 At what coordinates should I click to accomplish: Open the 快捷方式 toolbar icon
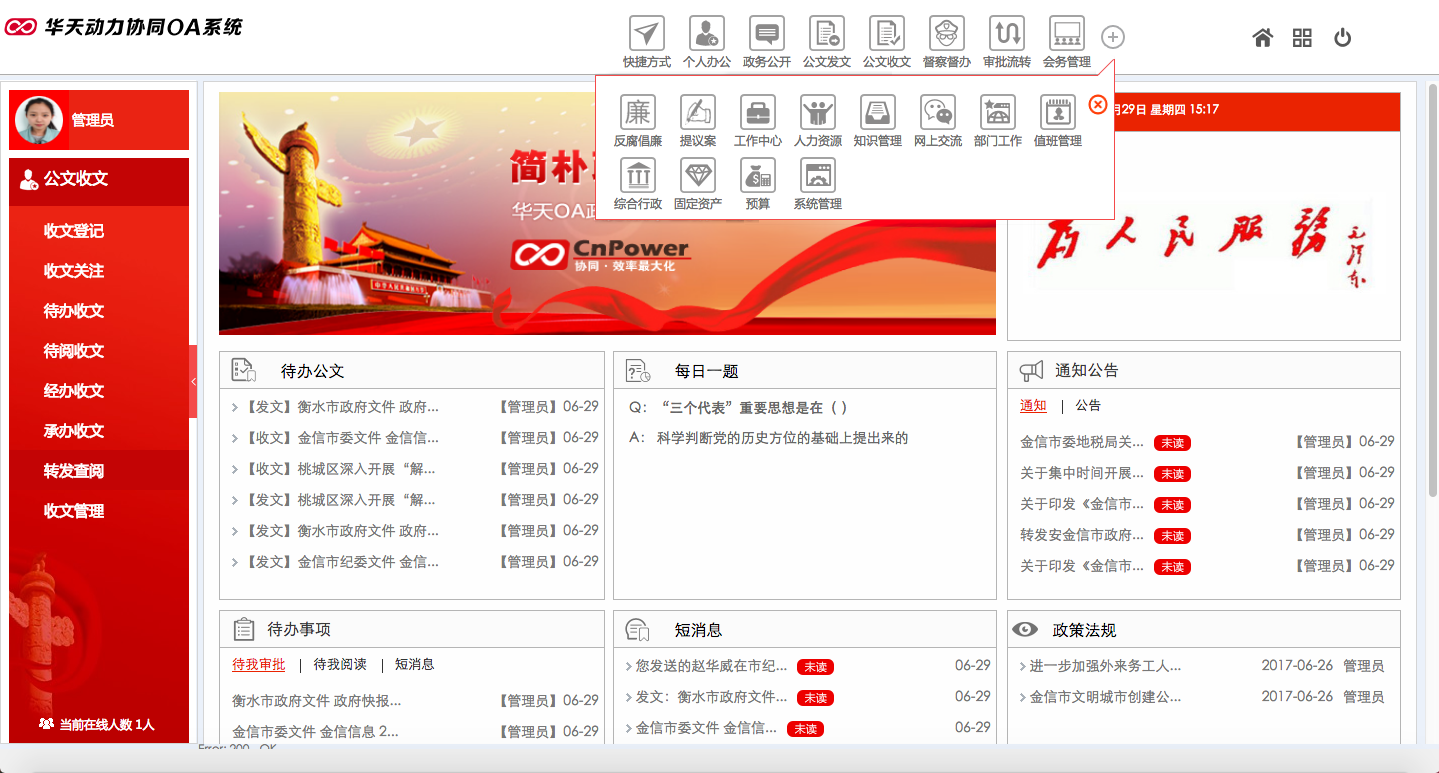[645, 36]
